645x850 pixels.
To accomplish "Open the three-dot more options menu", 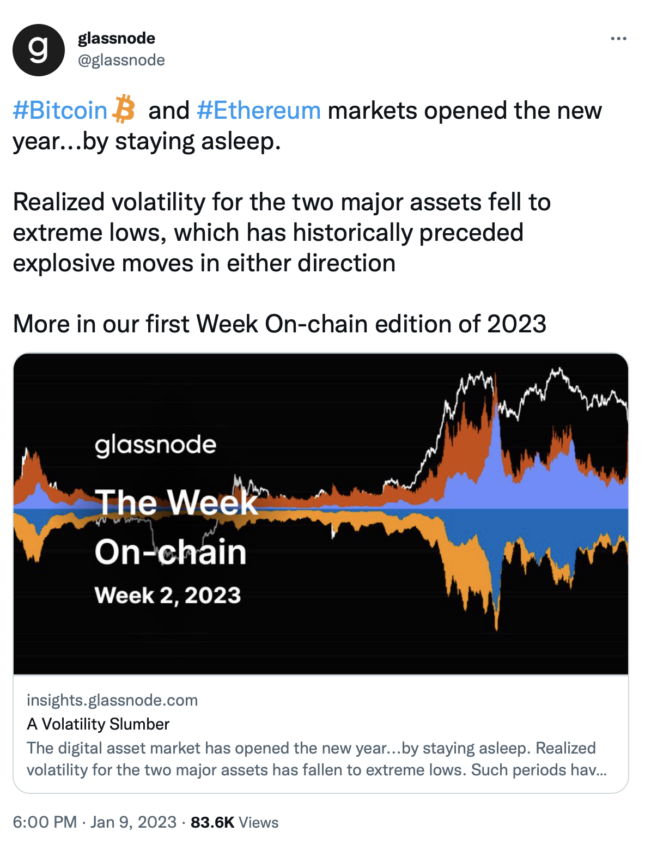I will tap(618, 38).
